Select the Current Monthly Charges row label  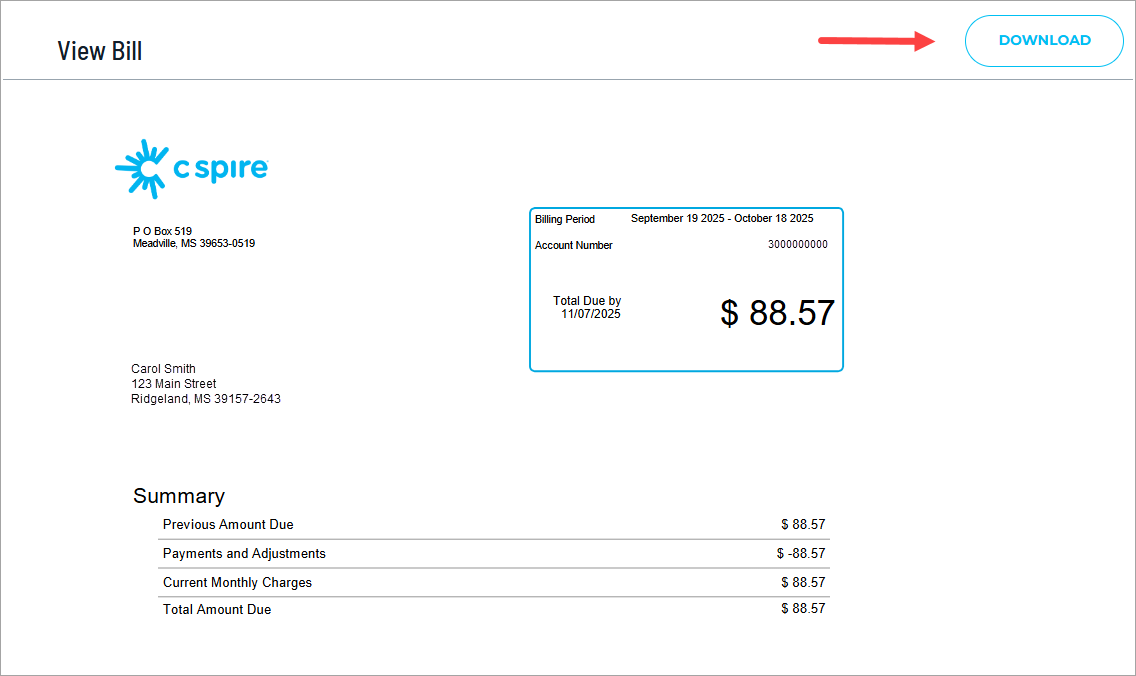[x=237, y=583]
